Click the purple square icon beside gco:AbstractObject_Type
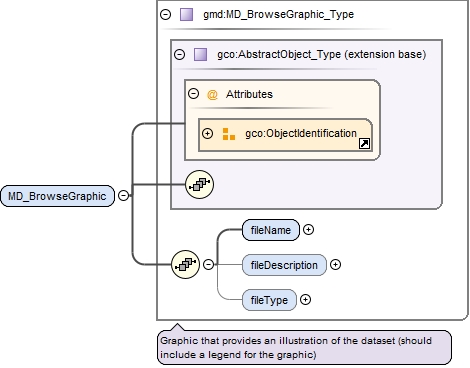The image size is (470, 368). (200, 54)
